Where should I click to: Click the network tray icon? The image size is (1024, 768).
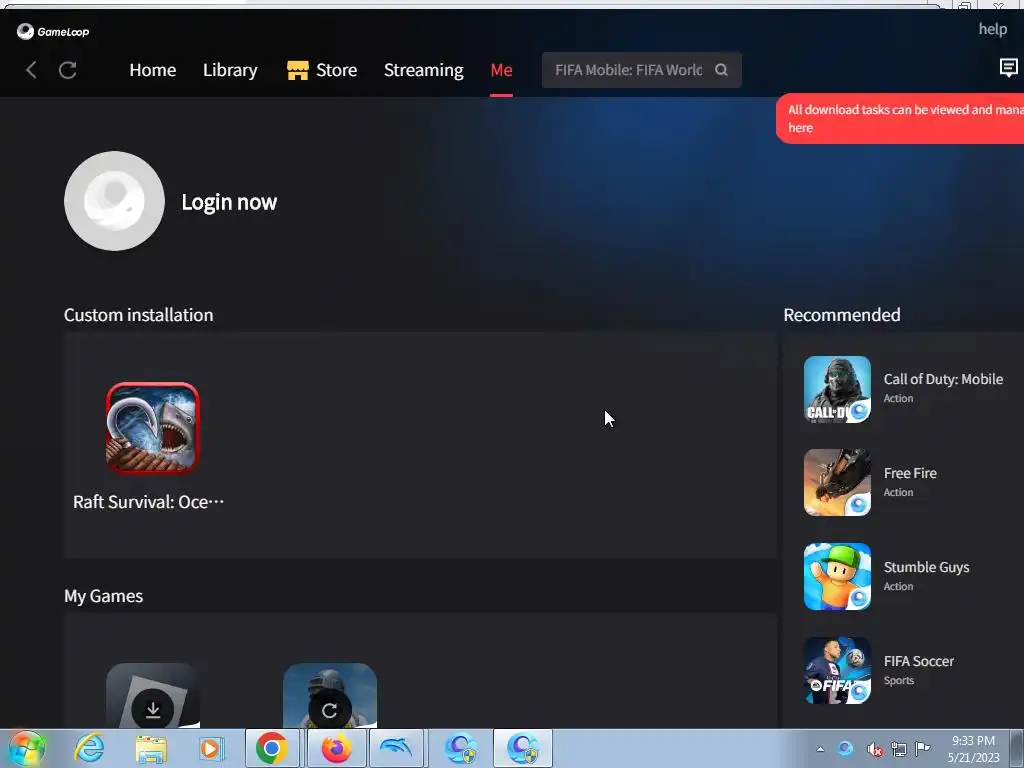899,749
